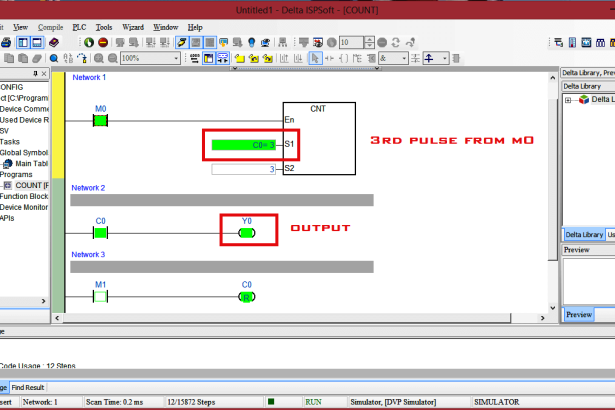Select 'Device Monitor' in the project tree
Screen dimensions: 615x410
pos(24,207)
